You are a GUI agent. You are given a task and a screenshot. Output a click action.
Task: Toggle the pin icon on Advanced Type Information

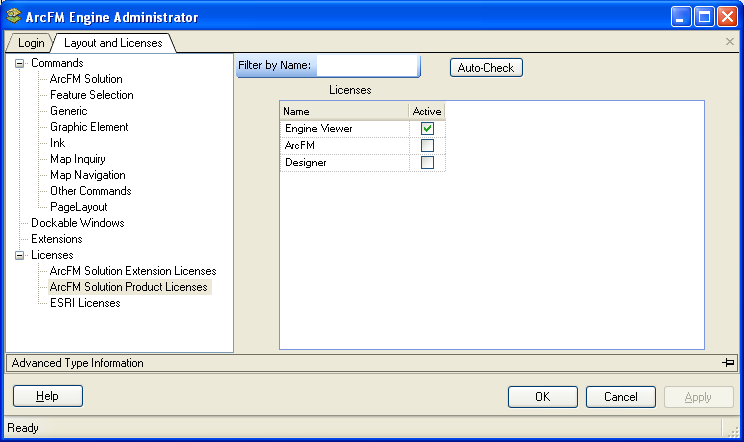728,363
